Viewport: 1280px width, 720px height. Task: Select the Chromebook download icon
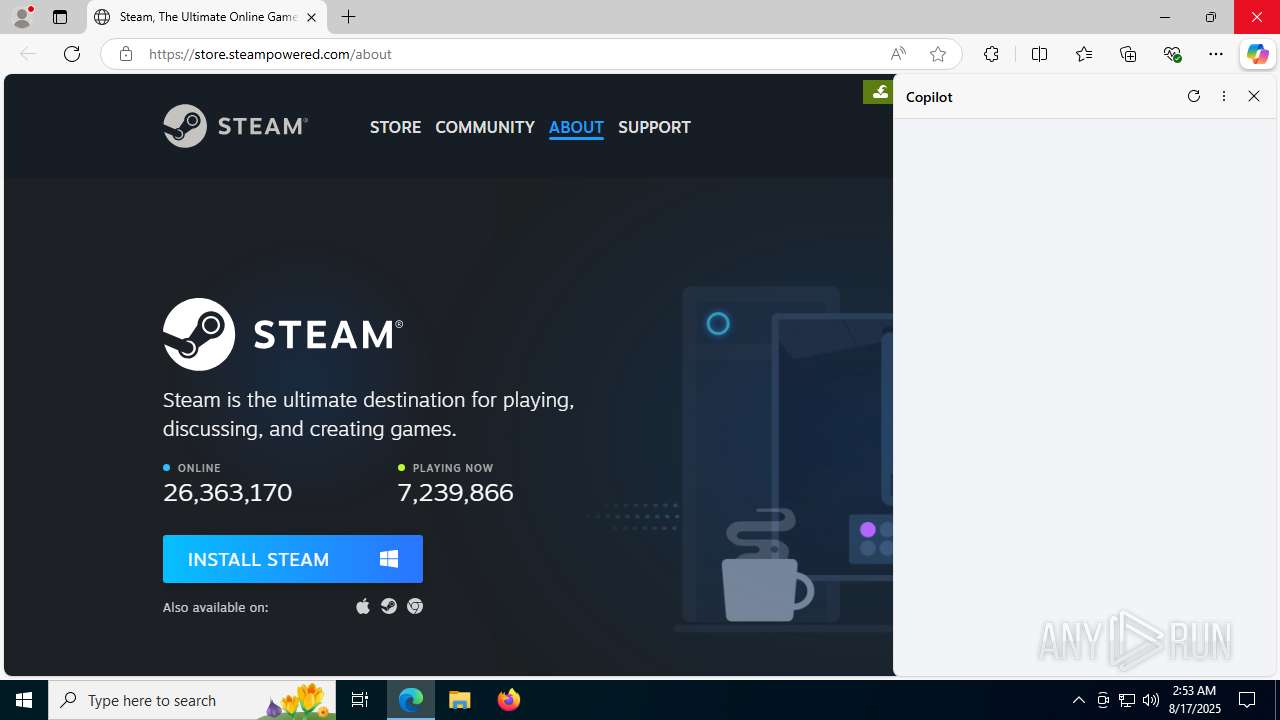coord(415,606)
